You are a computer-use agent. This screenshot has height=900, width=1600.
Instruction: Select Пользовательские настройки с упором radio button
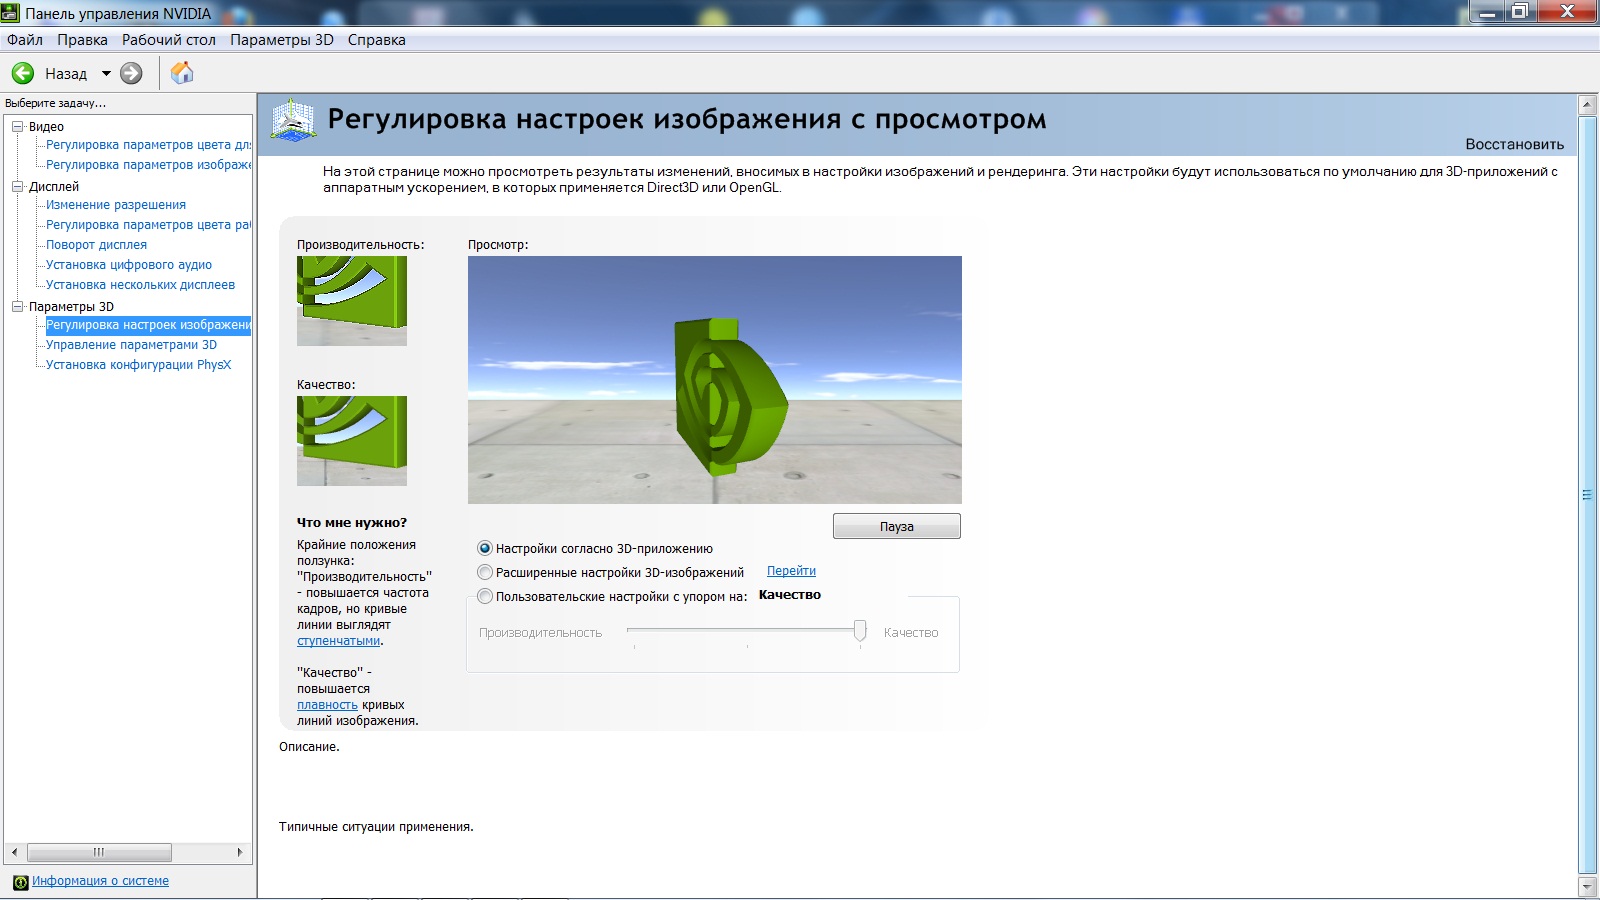pyautogui.click(x=485, y=596)
